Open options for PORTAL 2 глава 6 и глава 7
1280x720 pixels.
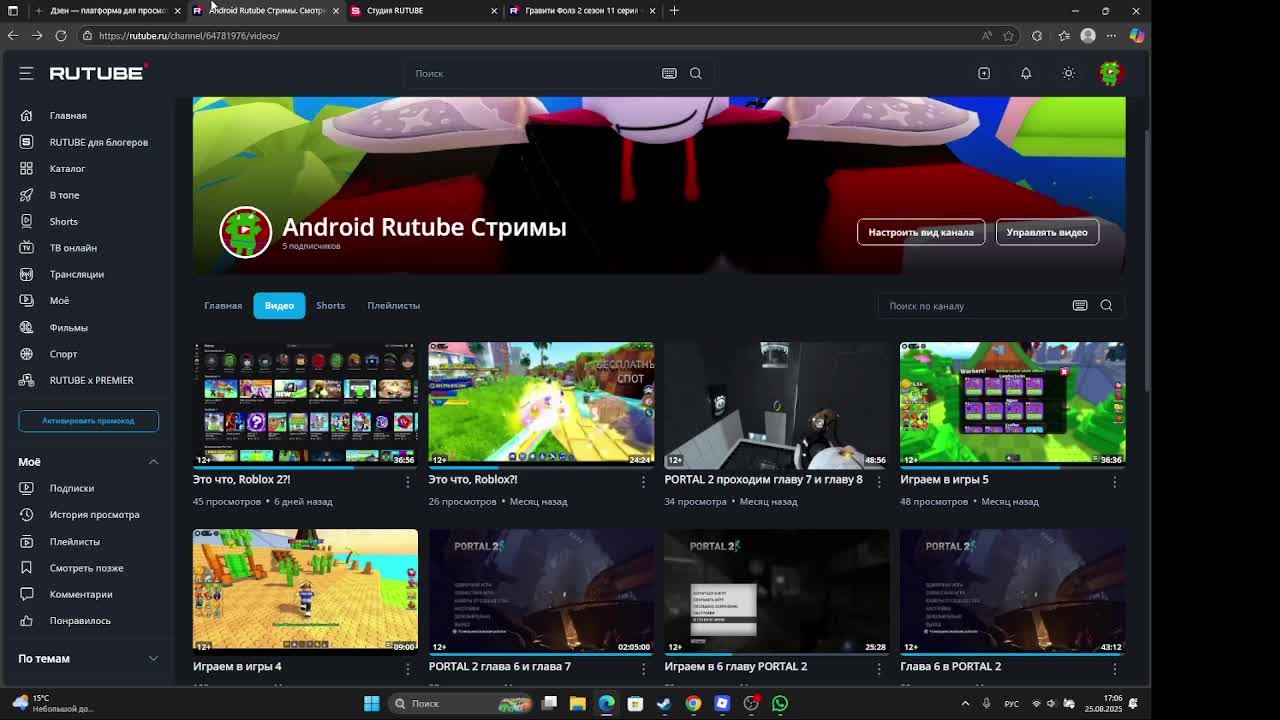pyautogui.click(x=643, y=668)
